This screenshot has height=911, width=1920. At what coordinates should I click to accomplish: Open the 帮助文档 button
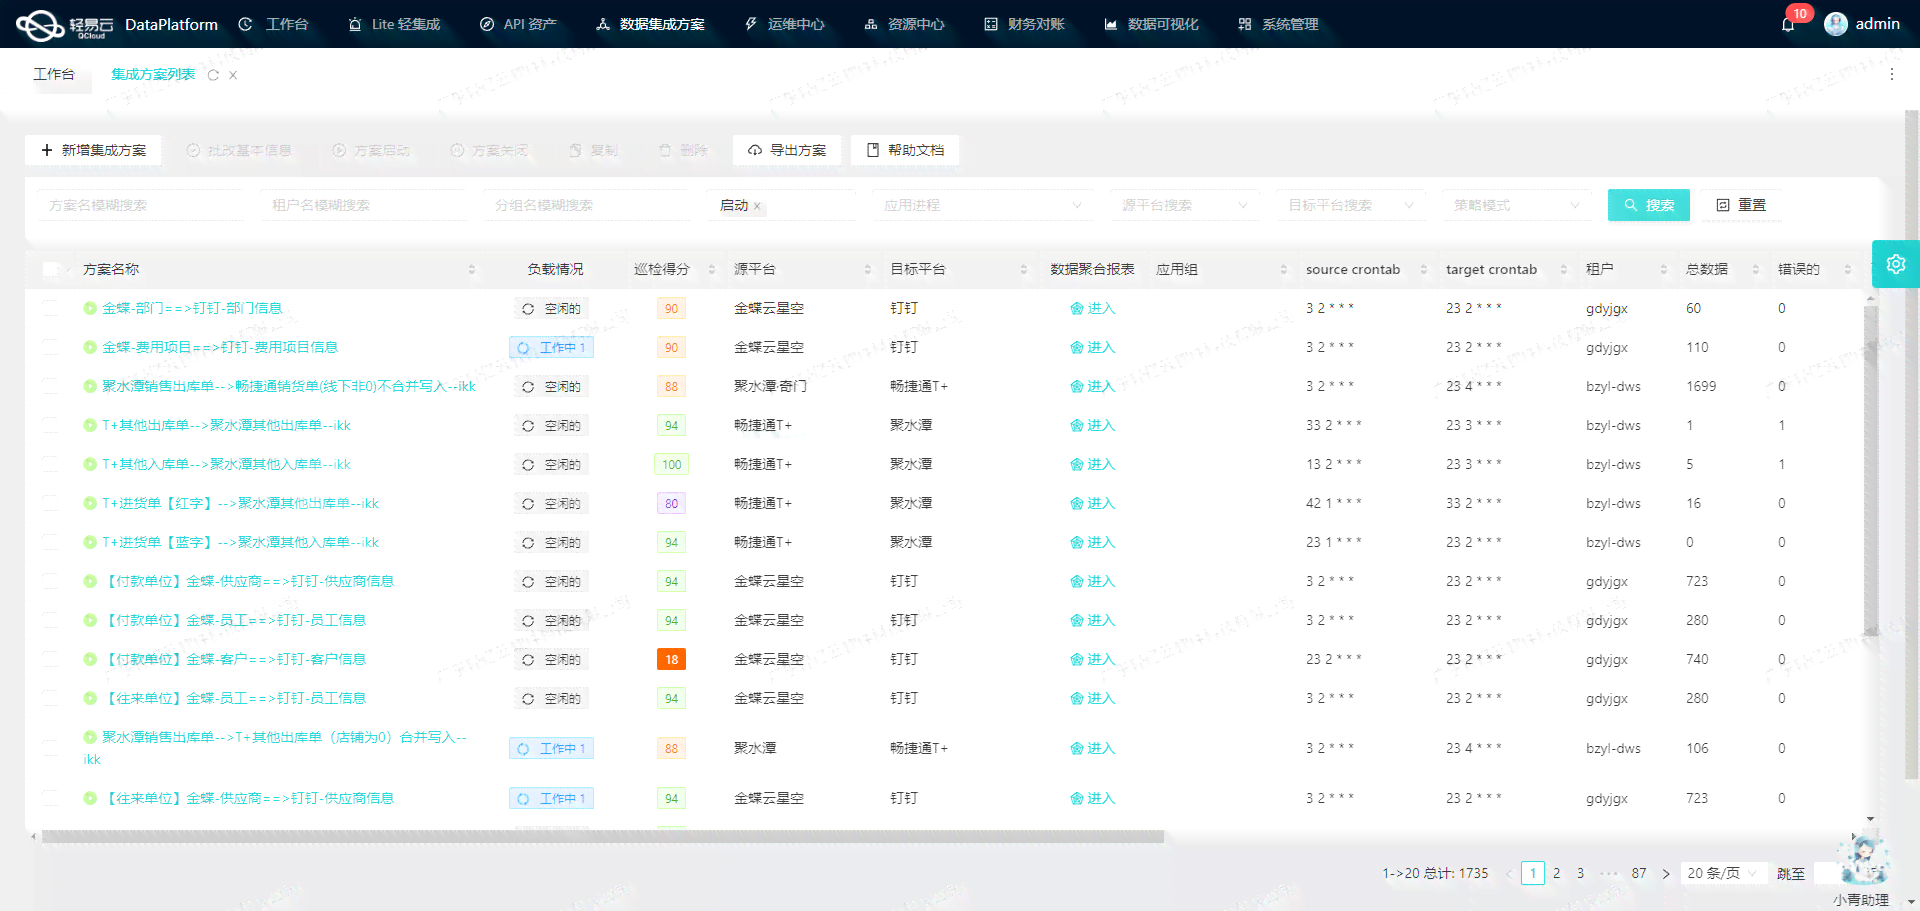point(905,150)
